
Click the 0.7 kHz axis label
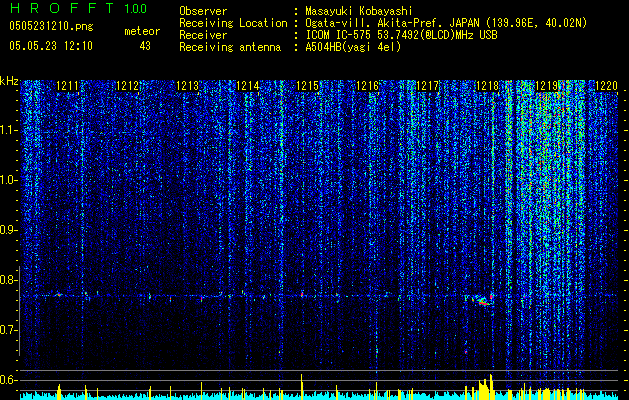pyautogui.click(x=8, y=330)
